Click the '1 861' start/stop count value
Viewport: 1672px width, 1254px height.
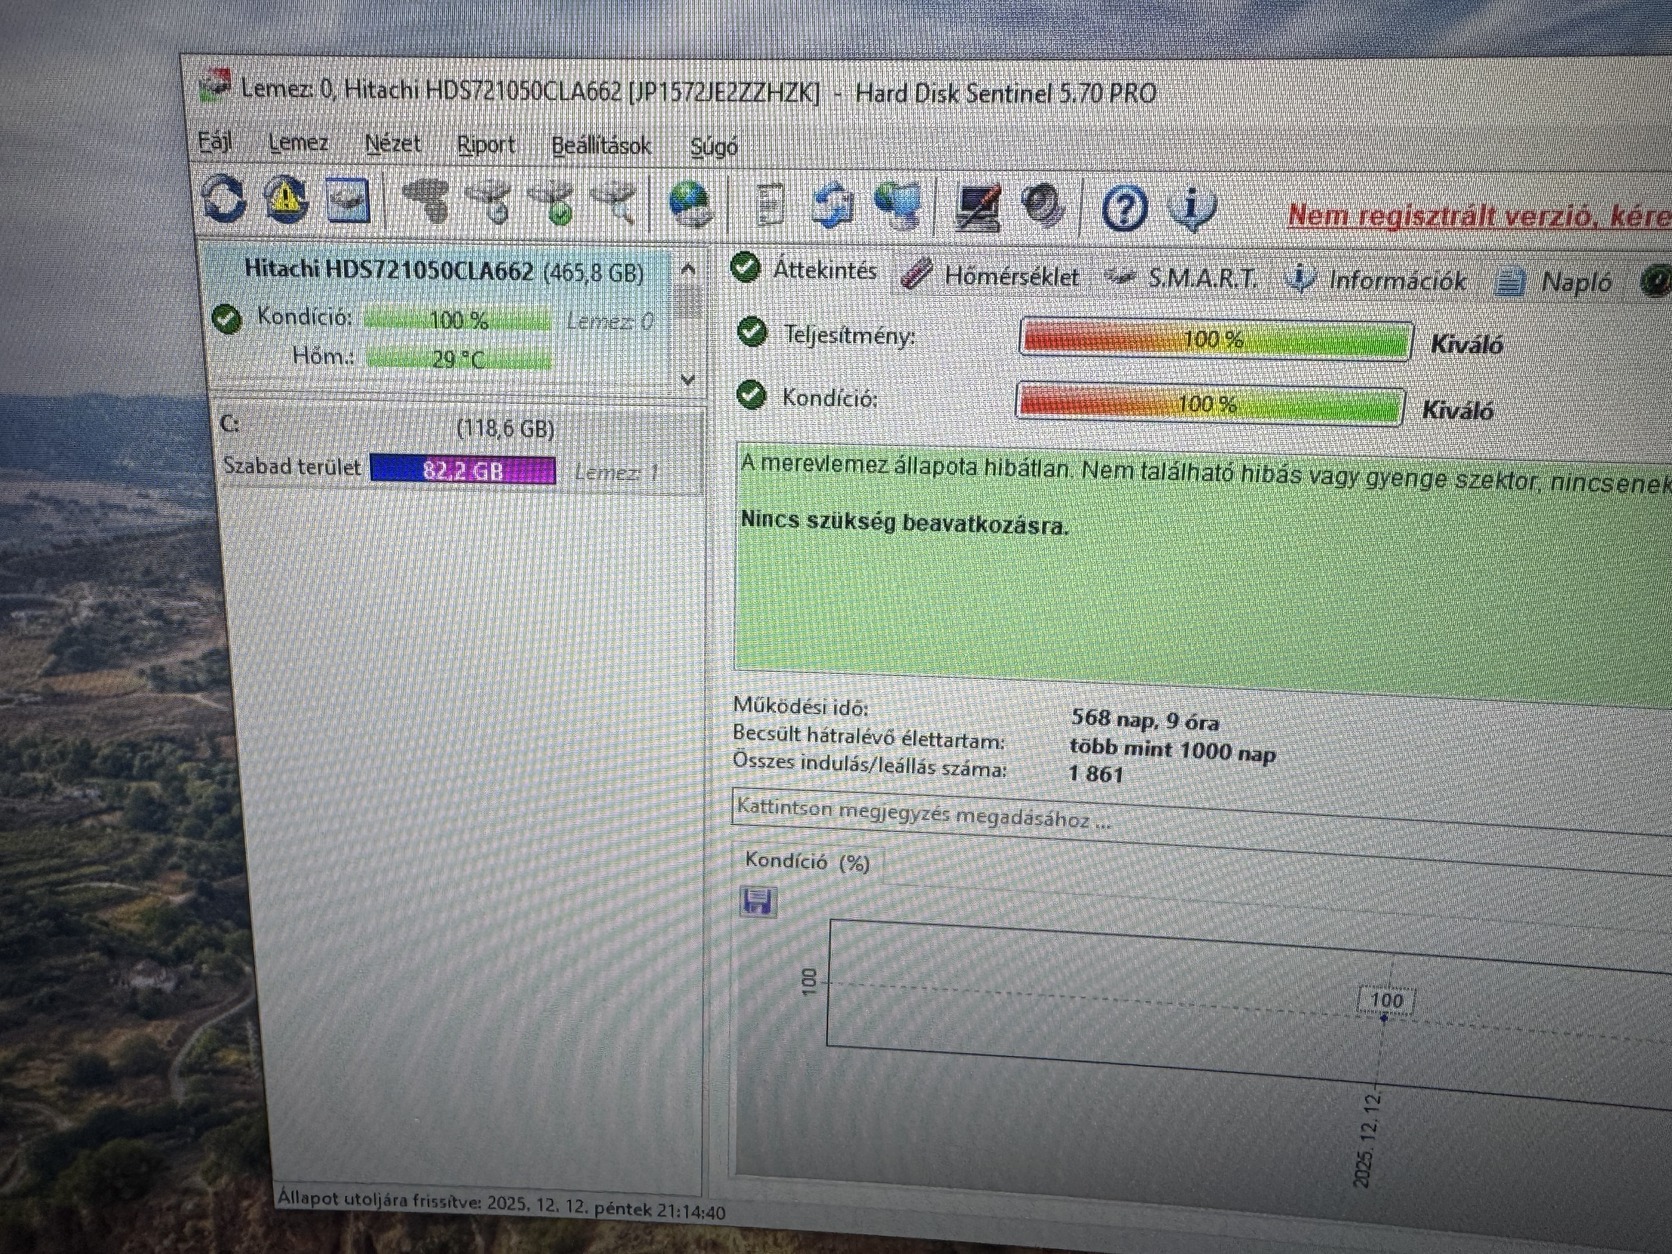coord(1096,773)
